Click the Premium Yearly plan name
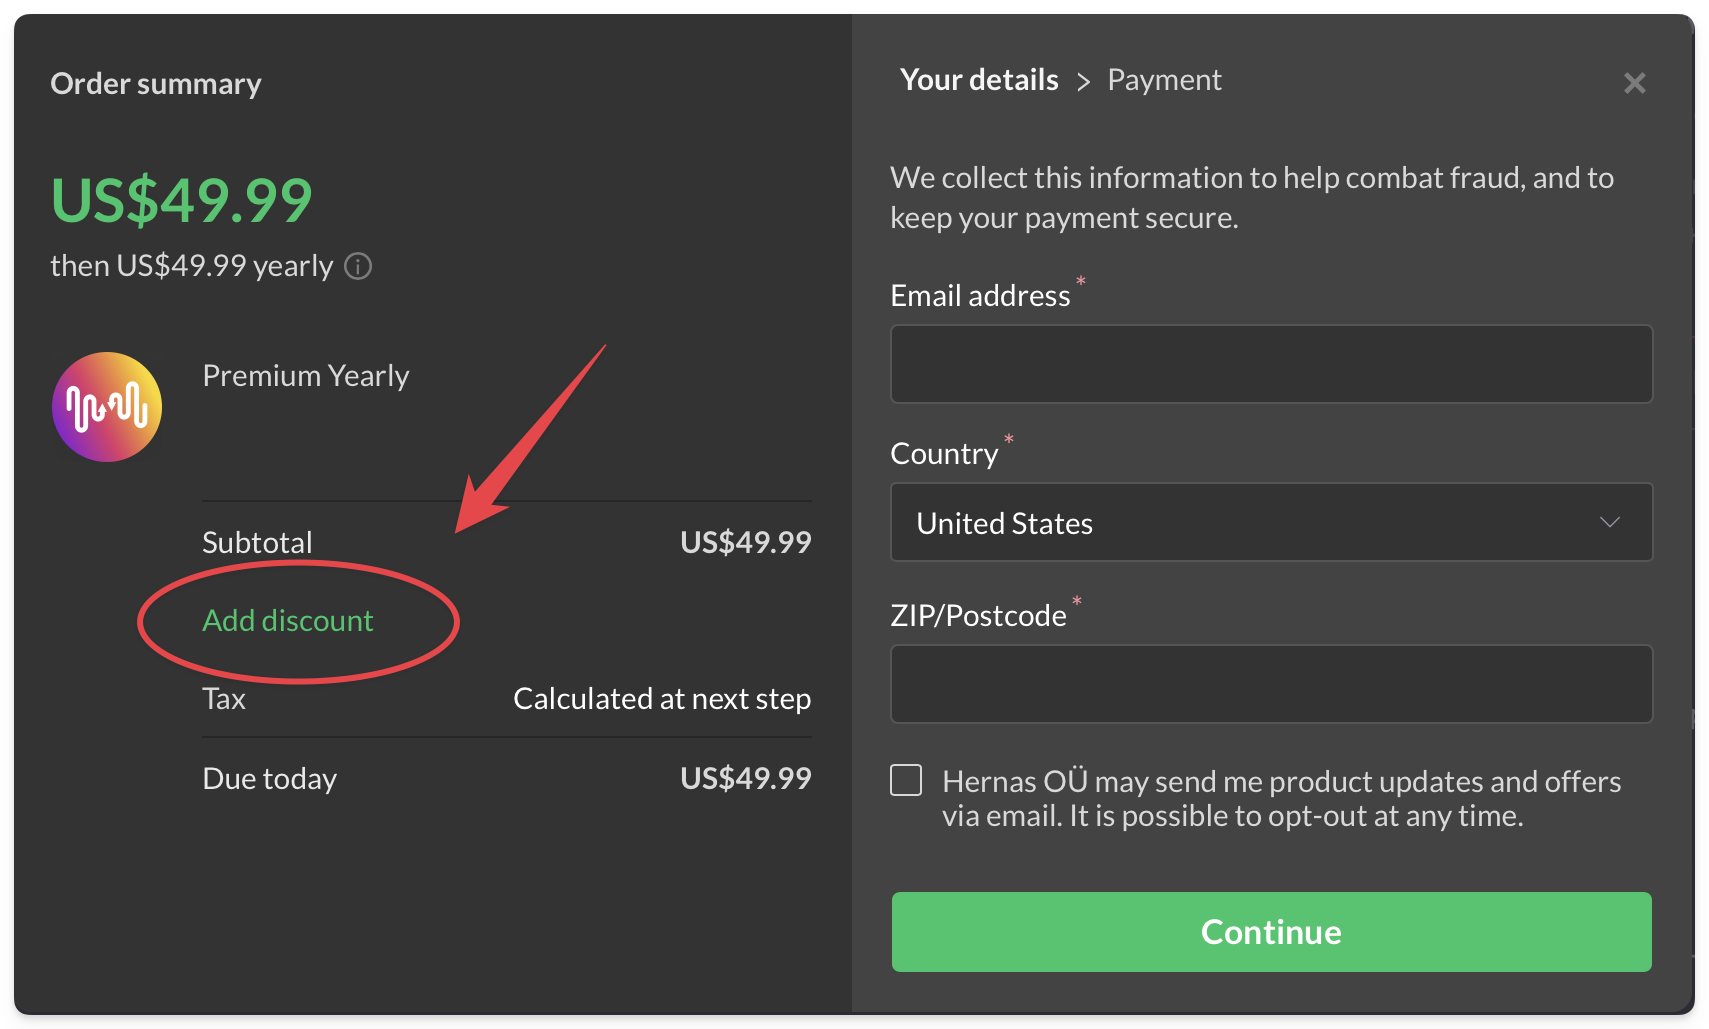 (306, 376)
